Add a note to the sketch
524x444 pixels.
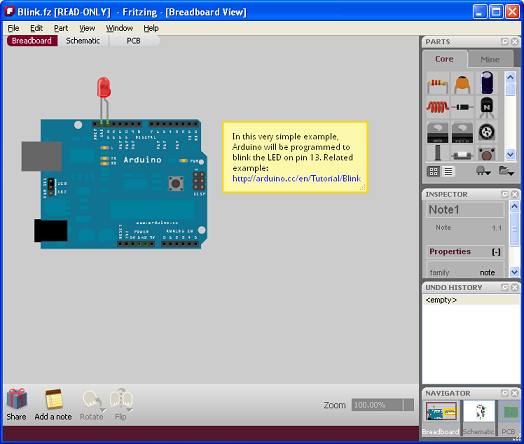[53, 404]
